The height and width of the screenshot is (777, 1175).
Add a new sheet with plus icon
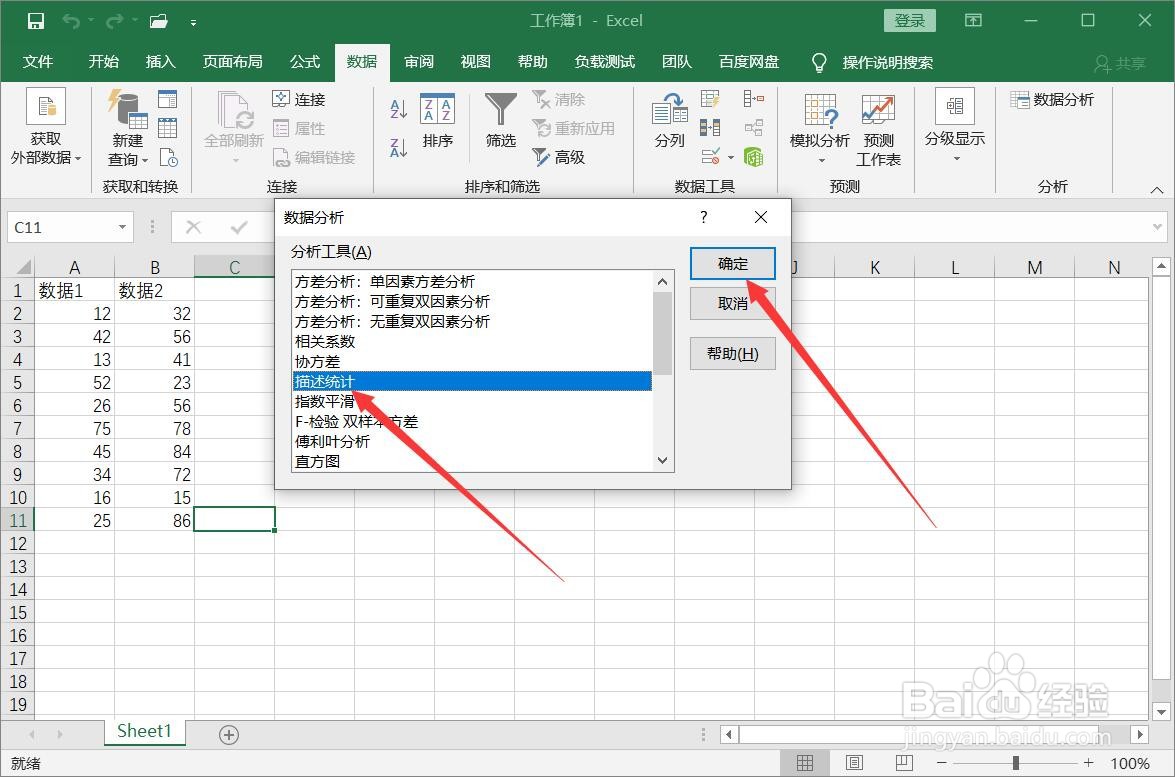[x=229, y=735]
